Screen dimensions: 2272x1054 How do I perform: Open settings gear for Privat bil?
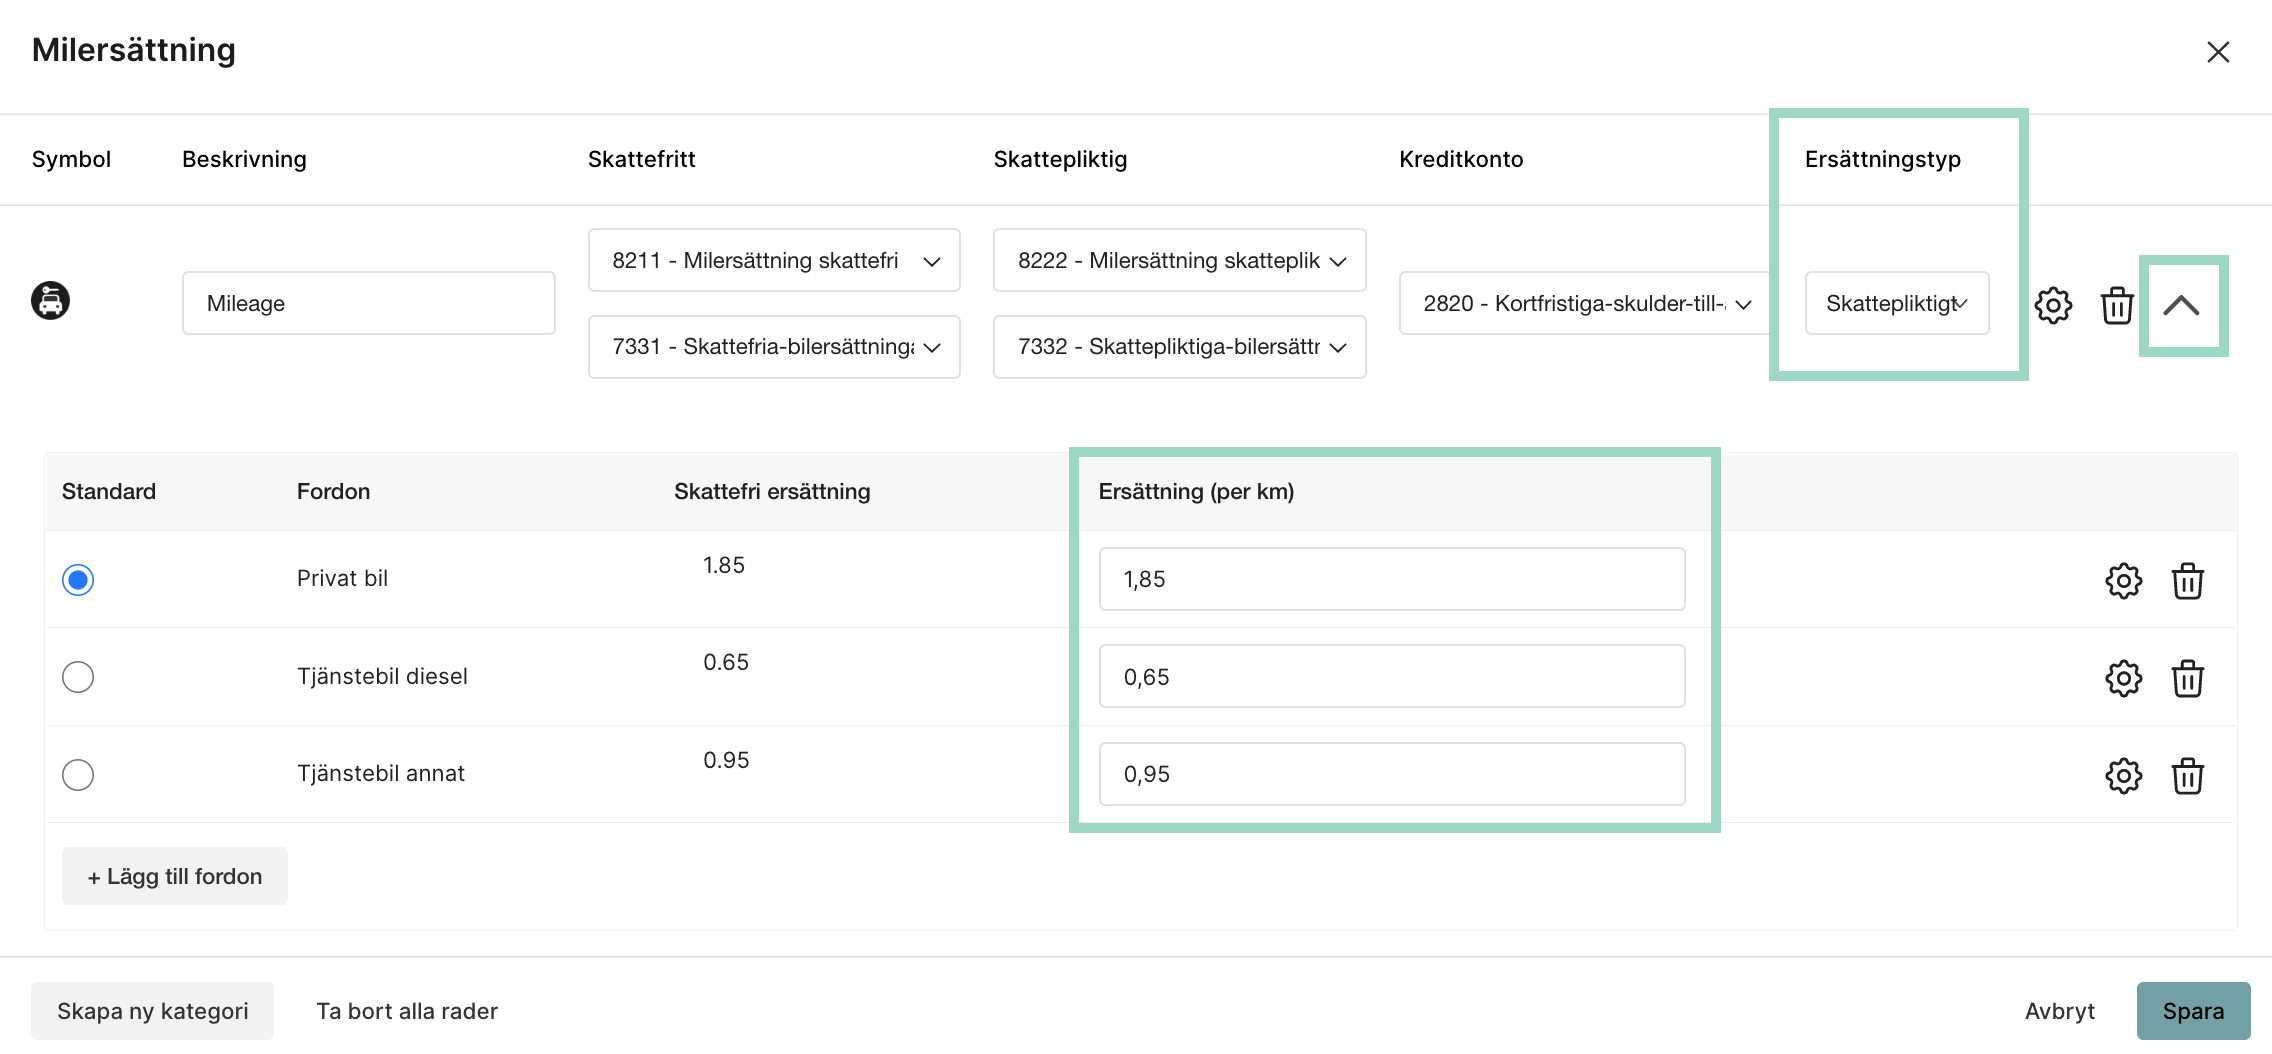click(2123, 581)
